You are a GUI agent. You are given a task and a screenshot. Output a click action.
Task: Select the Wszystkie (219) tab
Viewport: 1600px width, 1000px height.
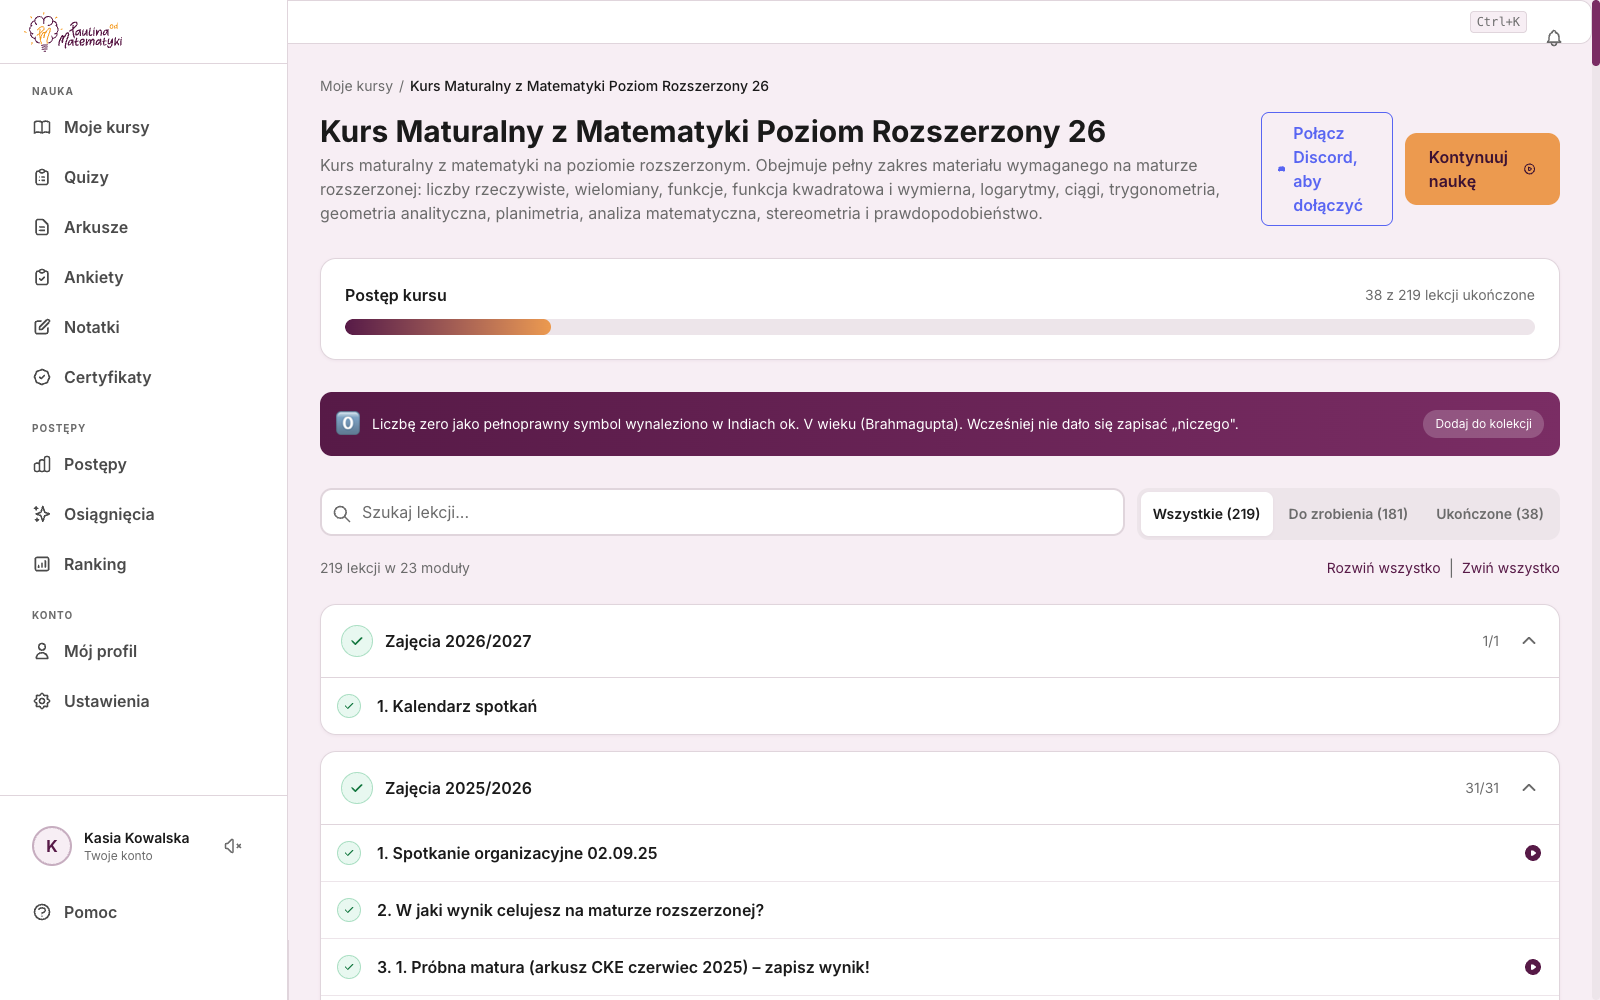click(1206, 514)
